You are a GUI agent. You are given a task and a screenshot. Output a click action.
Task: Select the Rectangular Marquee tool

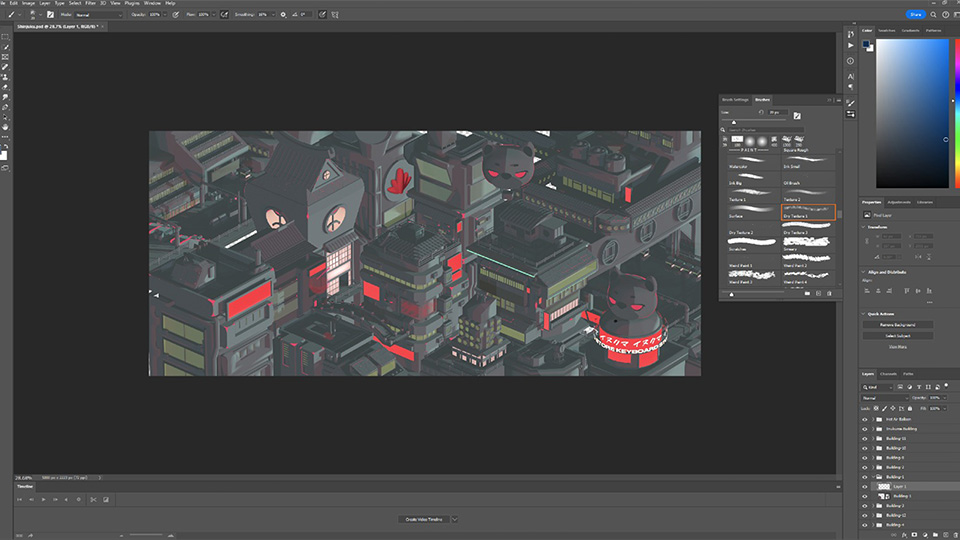pyautogui.click(x=5, y=37)
